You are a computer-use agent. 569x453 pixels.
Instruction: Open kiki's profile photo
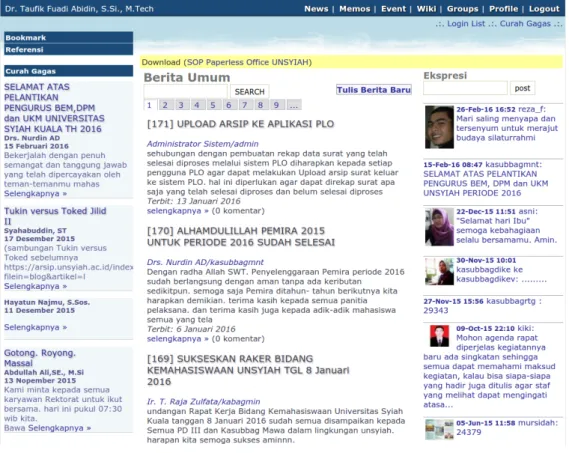(439, 336)
